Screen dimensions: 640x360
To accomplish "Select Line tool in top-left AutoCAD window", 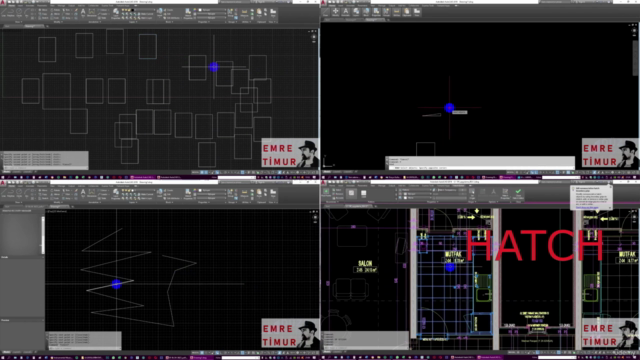I will pos(4,12).
